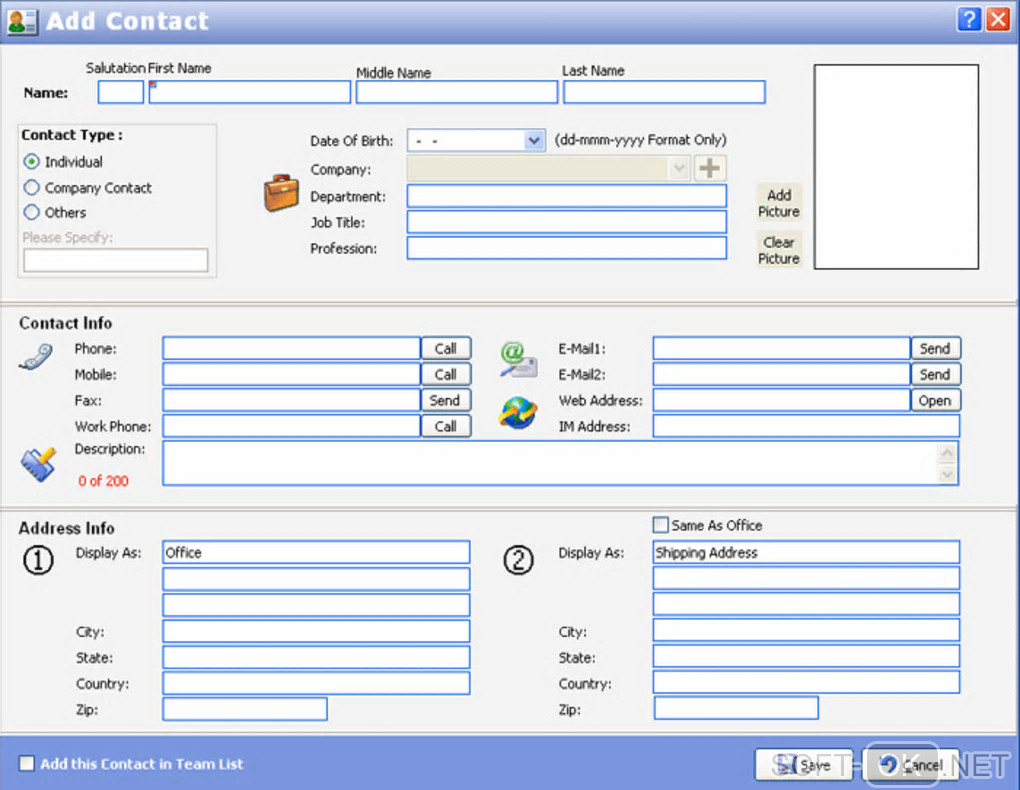Click the Please Specify input field
Screen dimensions: 1020x790
tap(116, 260)
